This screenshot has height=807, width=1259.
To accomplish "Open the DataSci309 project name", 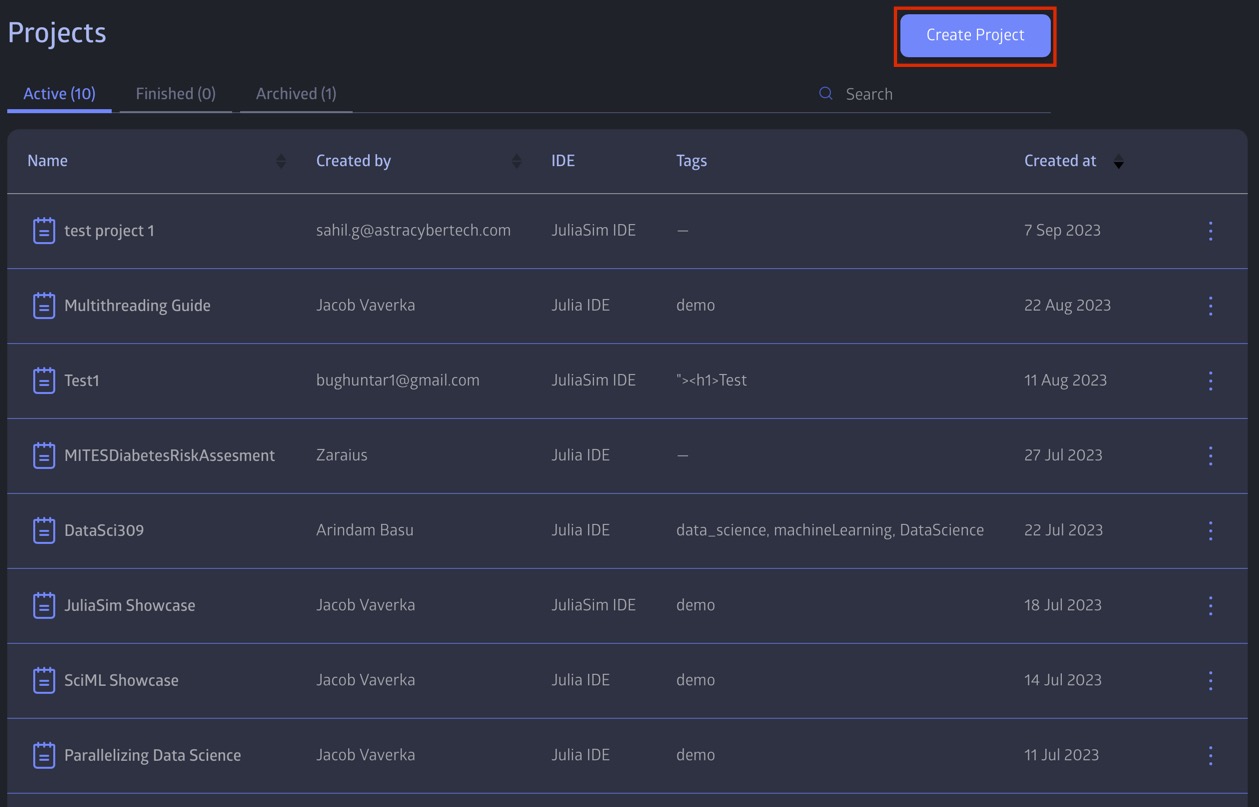I will [104, 530].
